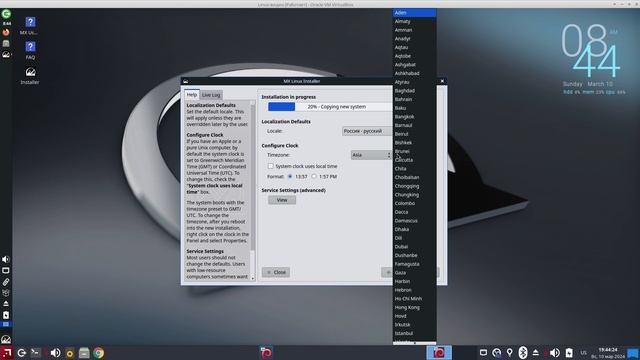The width and height of the screenshot is (640, 360).
Task: Select Ho Chi Minh in the timezone list
Action: coord(414,299)
